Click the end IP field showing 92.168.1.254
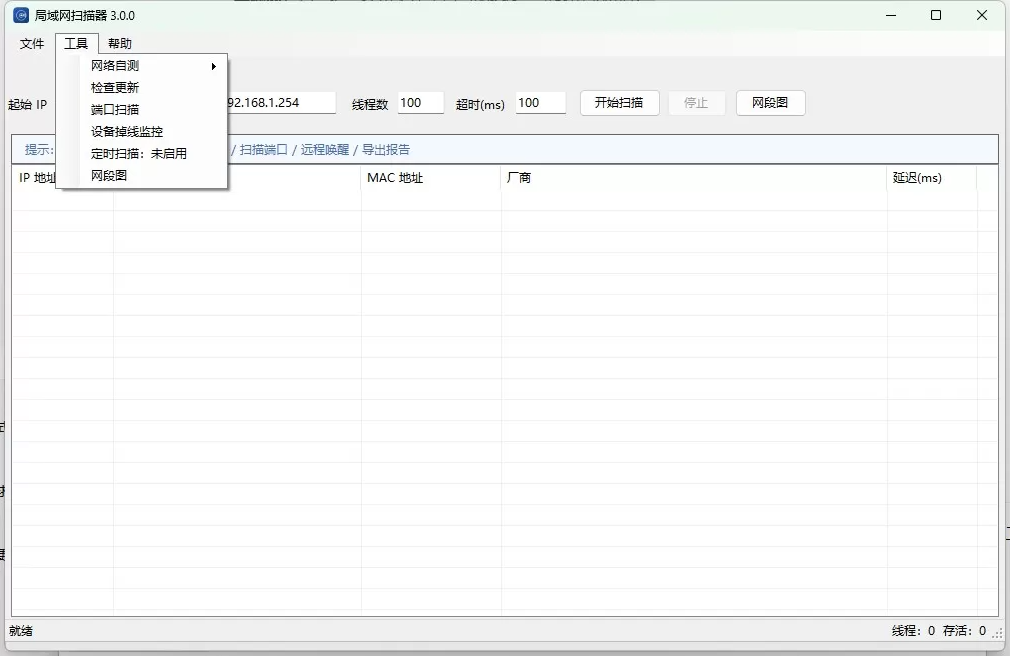1010x656 pixels. pyautogui.click(x=281, y=103)
